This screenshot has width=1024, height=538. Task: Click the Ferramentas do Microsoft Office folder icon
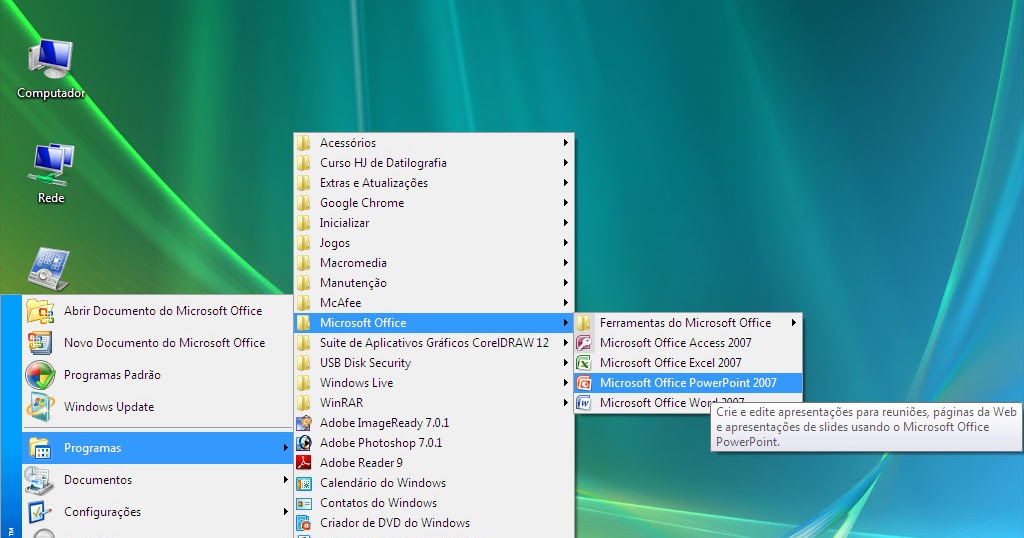pos(583,323)
